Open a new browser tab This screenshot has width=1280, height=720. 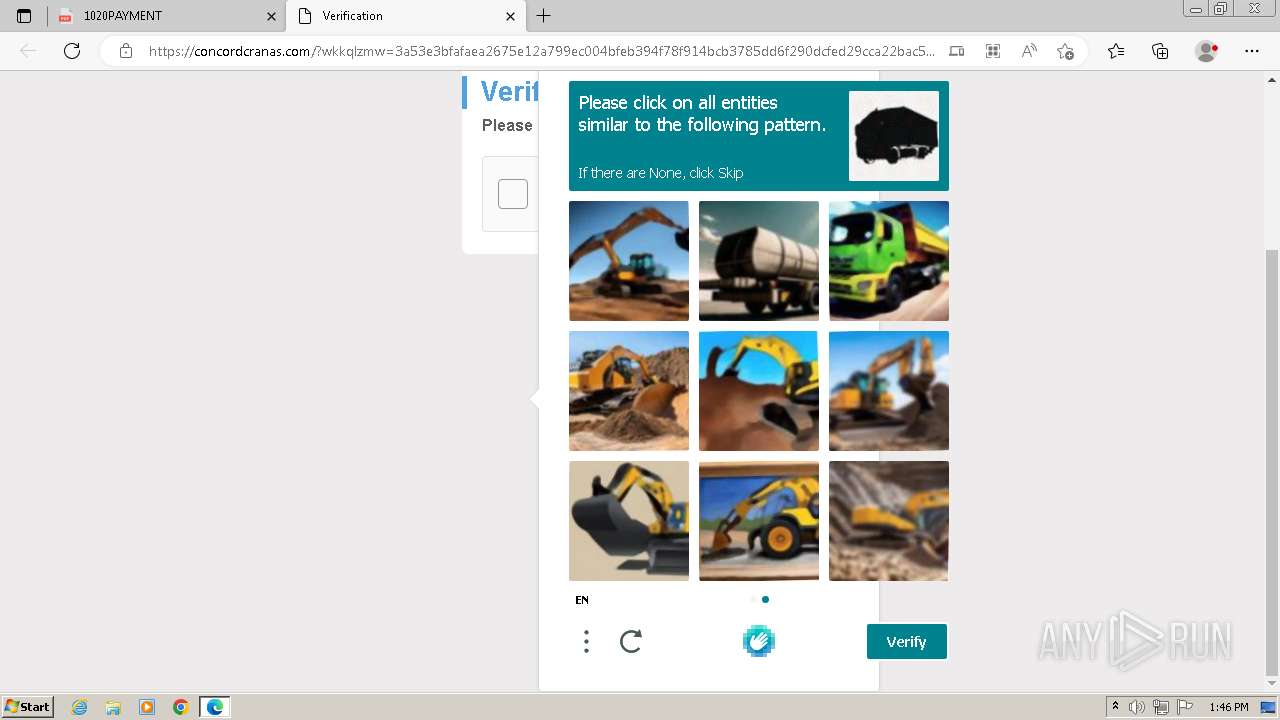[x=543, y=16]
